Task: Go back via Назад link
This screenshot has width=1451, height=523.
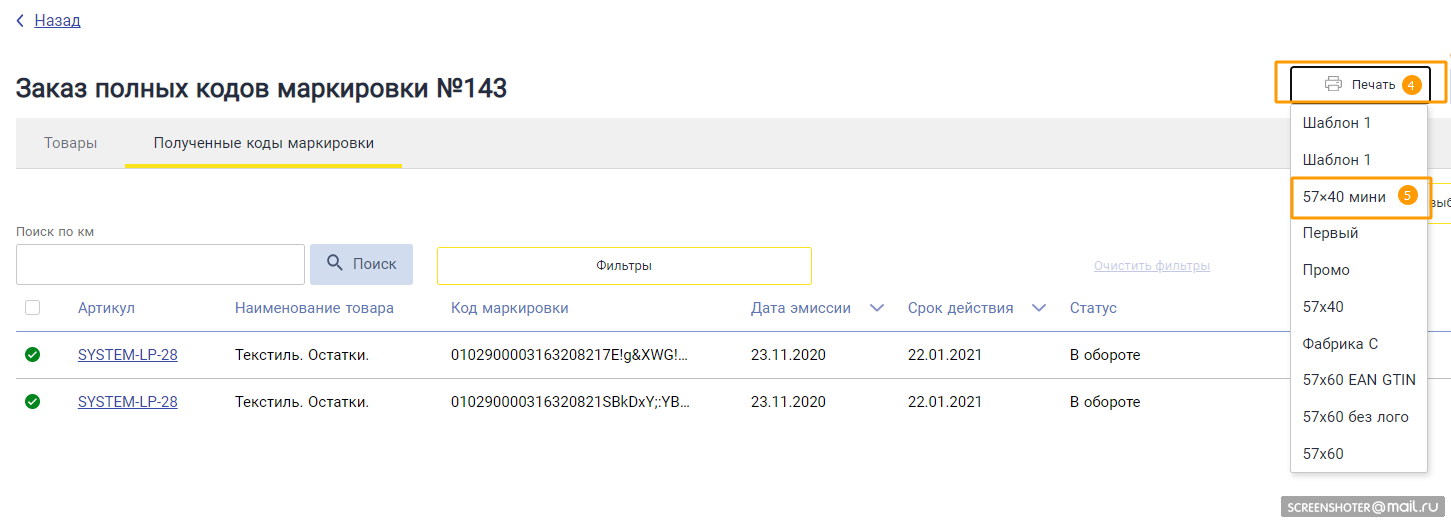Action: coord(57,20)
